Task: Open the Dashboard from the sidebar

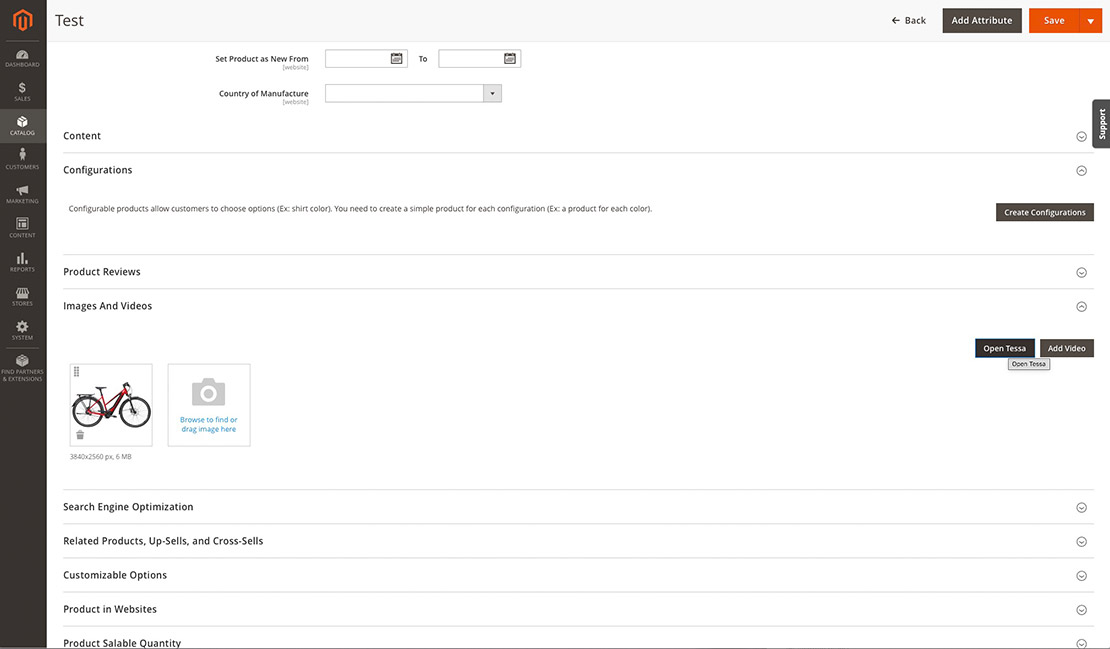Action: 22,56
